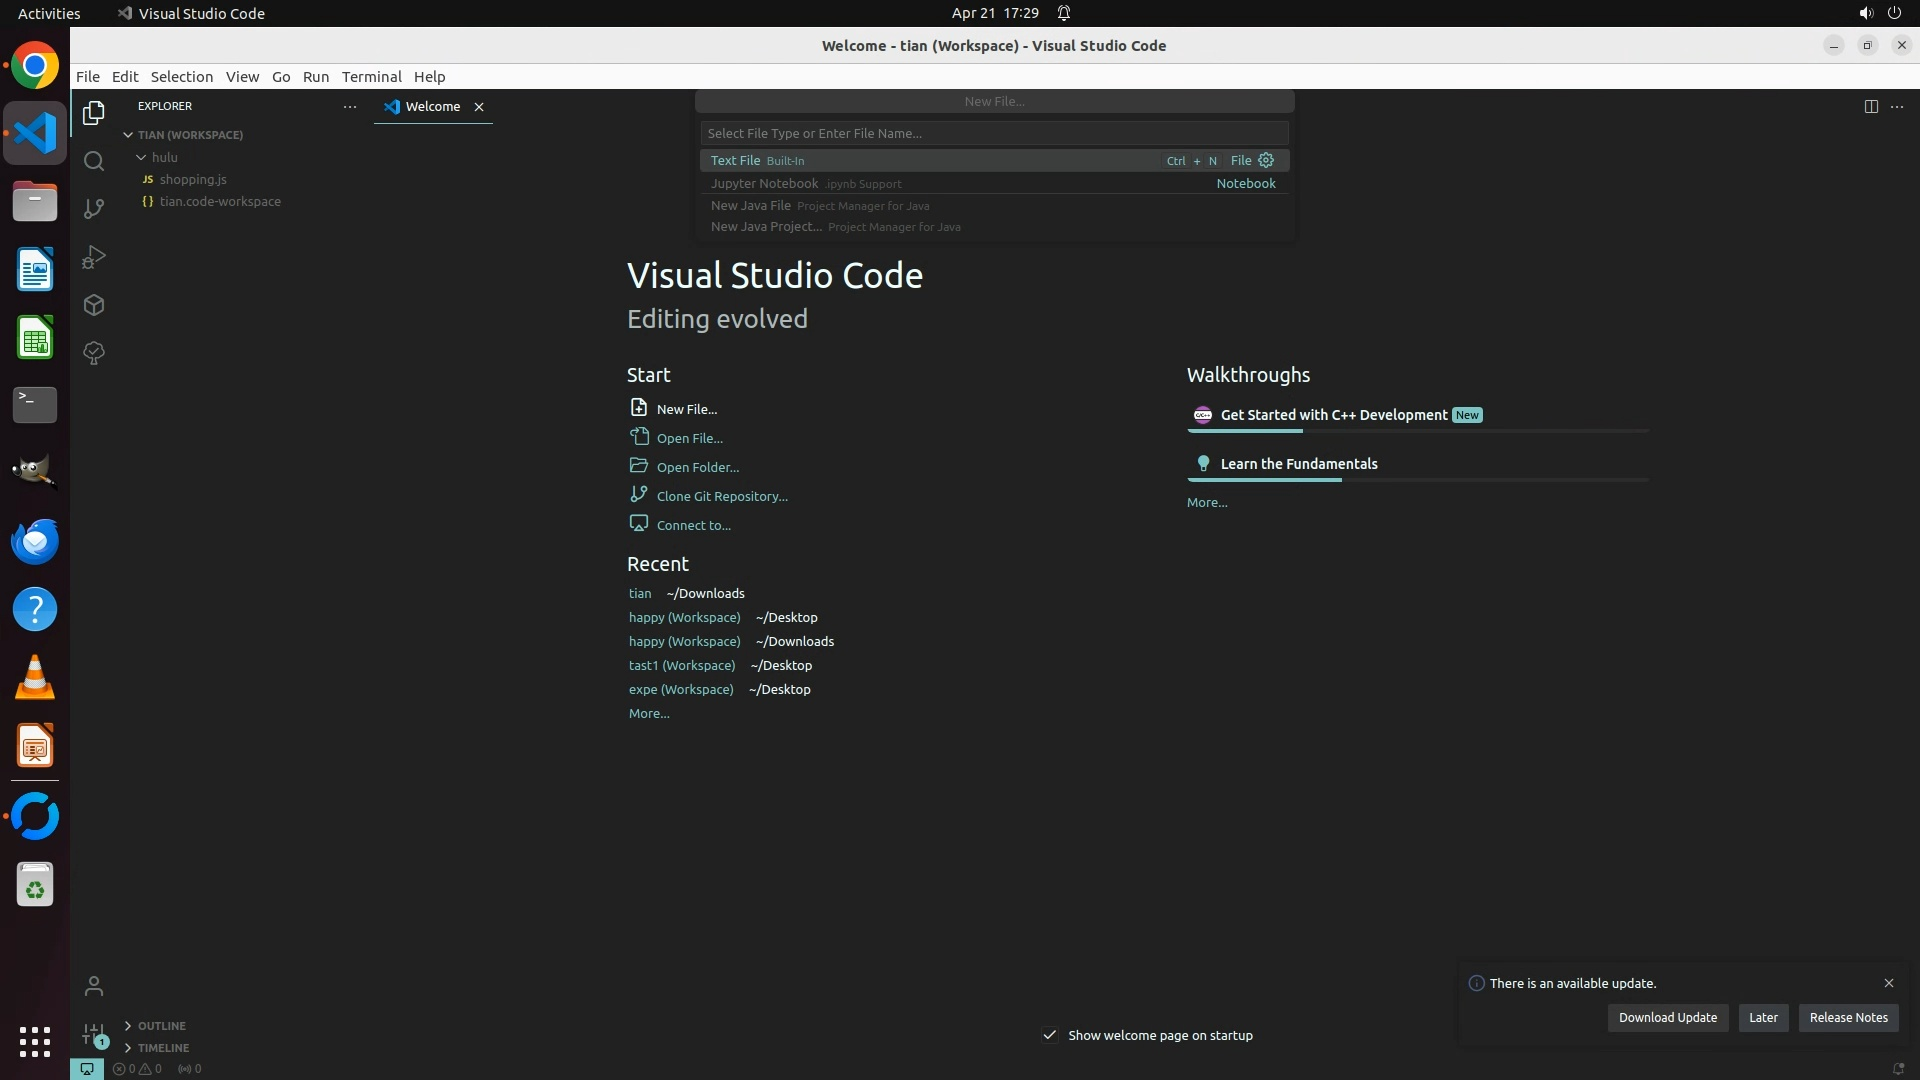The width and height of the screenshot is (1920, 1080).
Task: Open the Terminal menu
Action: [x=371, y=77]
